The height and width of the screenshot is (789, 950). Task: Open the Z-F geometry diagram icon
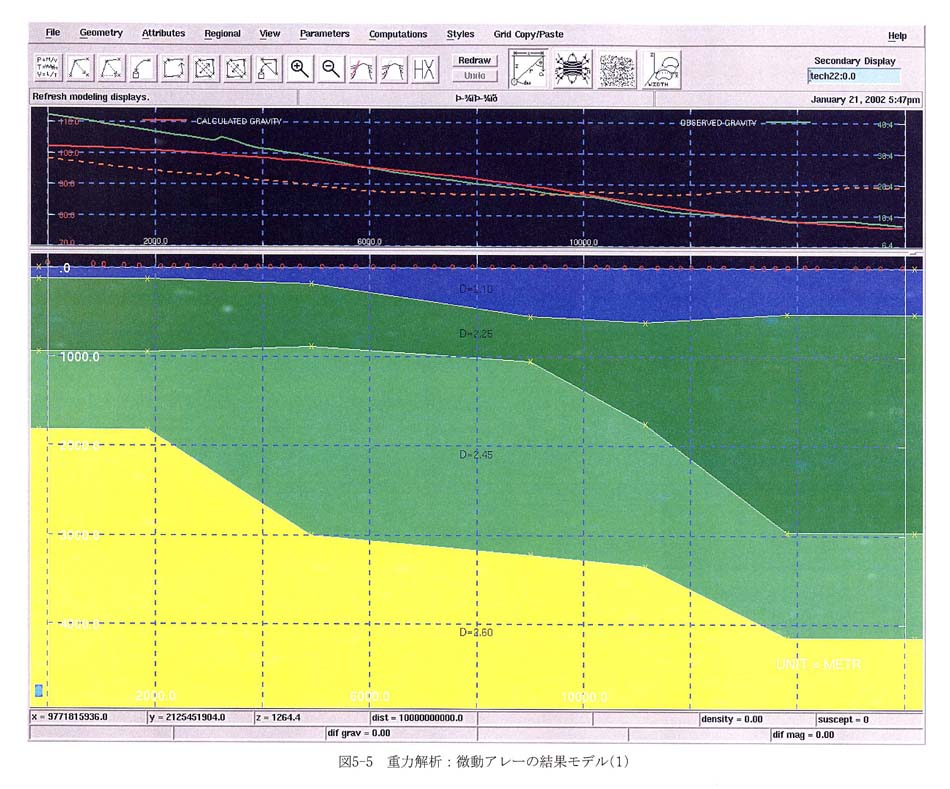coord(528,68)
